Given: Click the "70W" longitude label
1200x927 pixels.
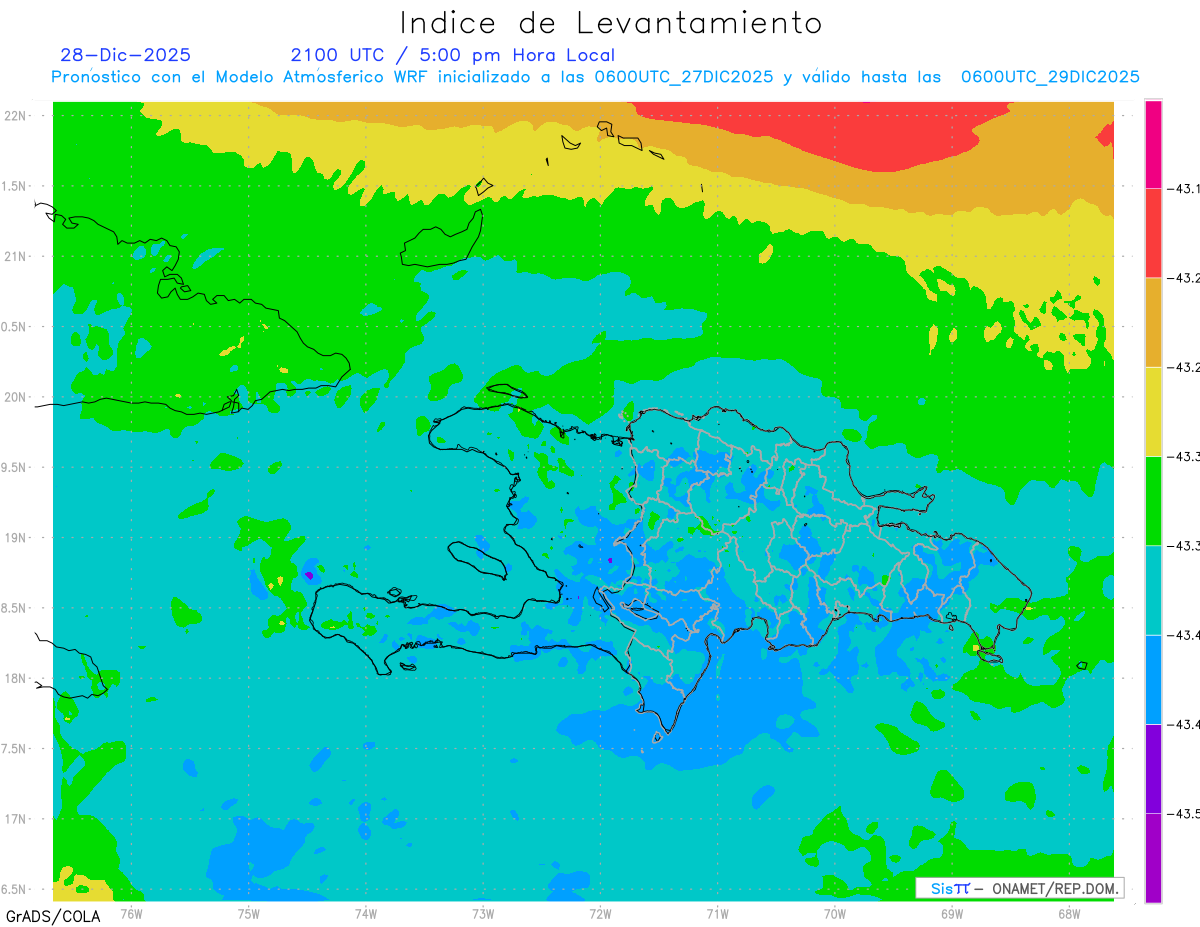Looking at the screenshot, I should click(x=835, y=912).
